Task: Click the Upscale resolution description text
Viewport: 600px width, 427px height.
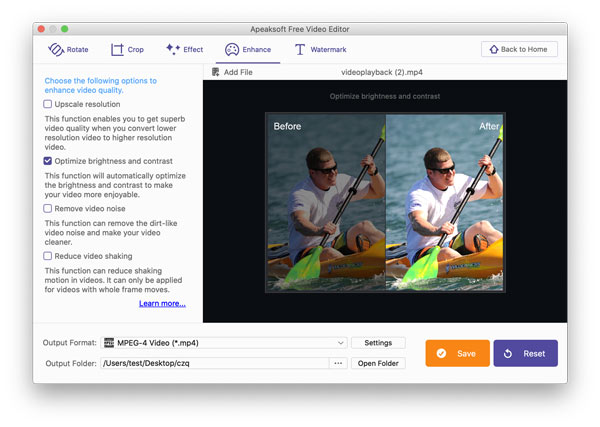Action: 115,133
